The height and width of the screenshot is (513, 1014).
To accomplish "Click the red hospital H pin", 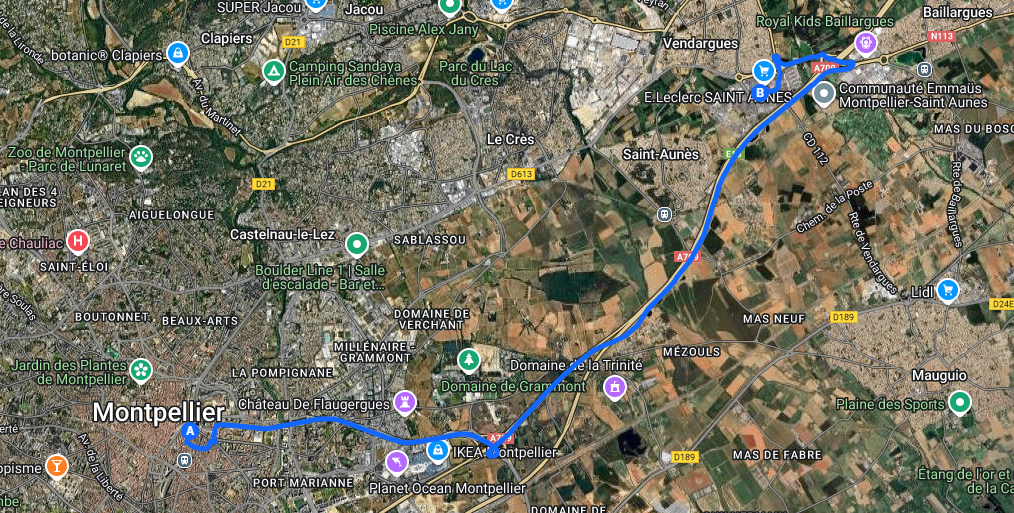I will click(78, 242).
